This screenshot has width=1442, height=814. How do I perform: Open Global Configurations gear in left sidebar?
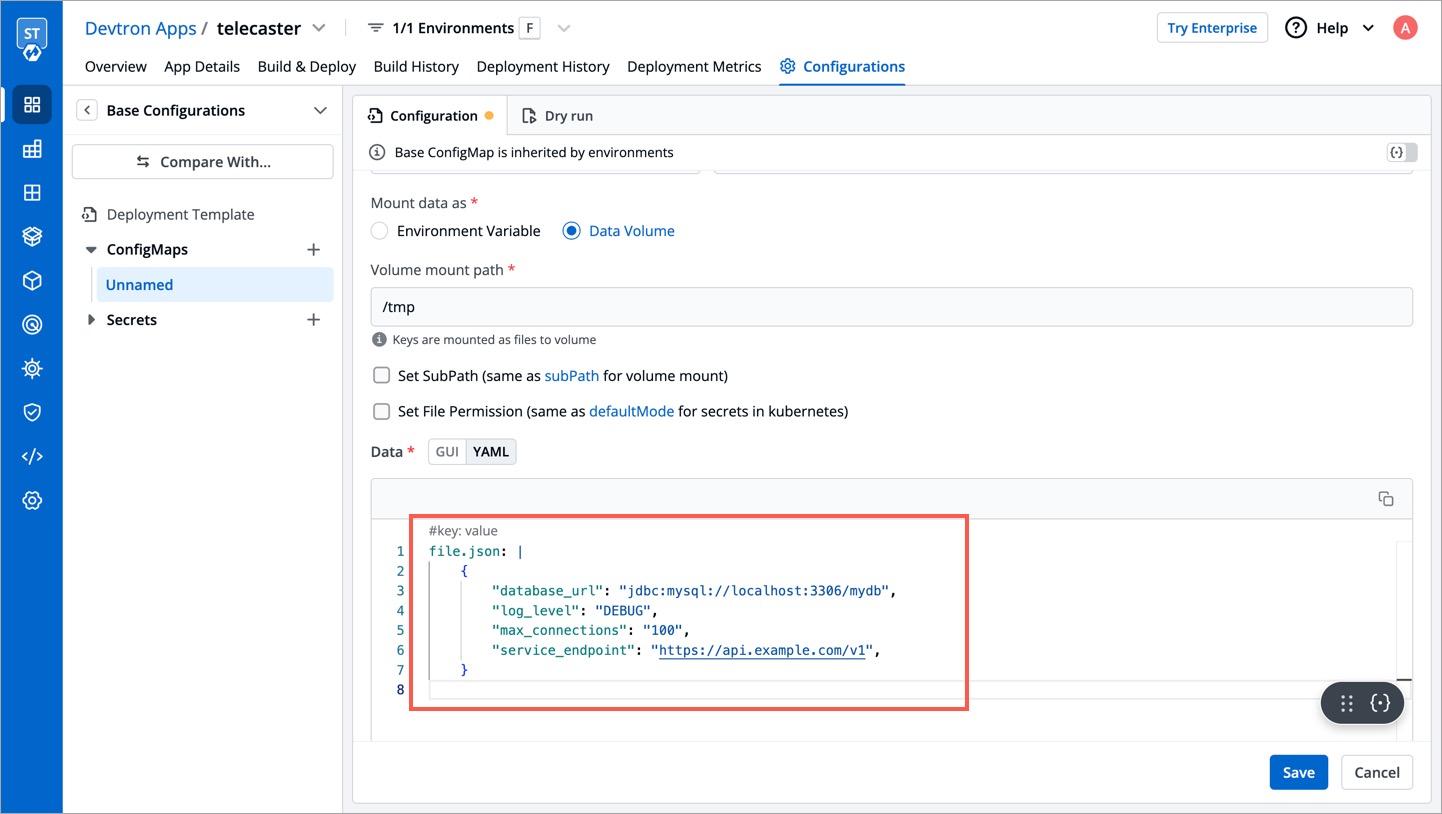click(32, 500)
